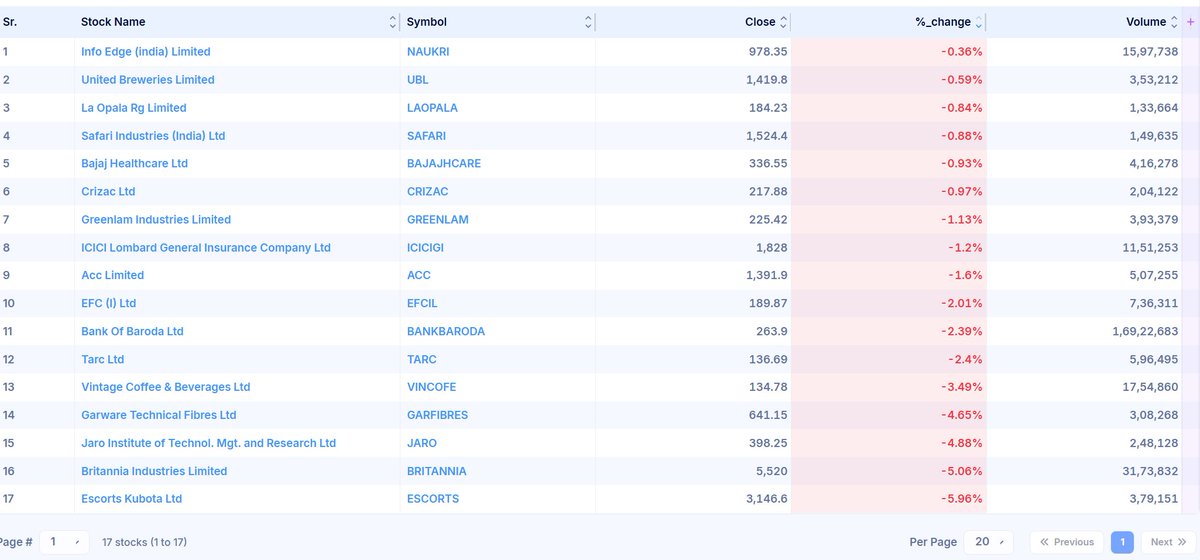Select close price 3,146.6 cell

point(693,499)
